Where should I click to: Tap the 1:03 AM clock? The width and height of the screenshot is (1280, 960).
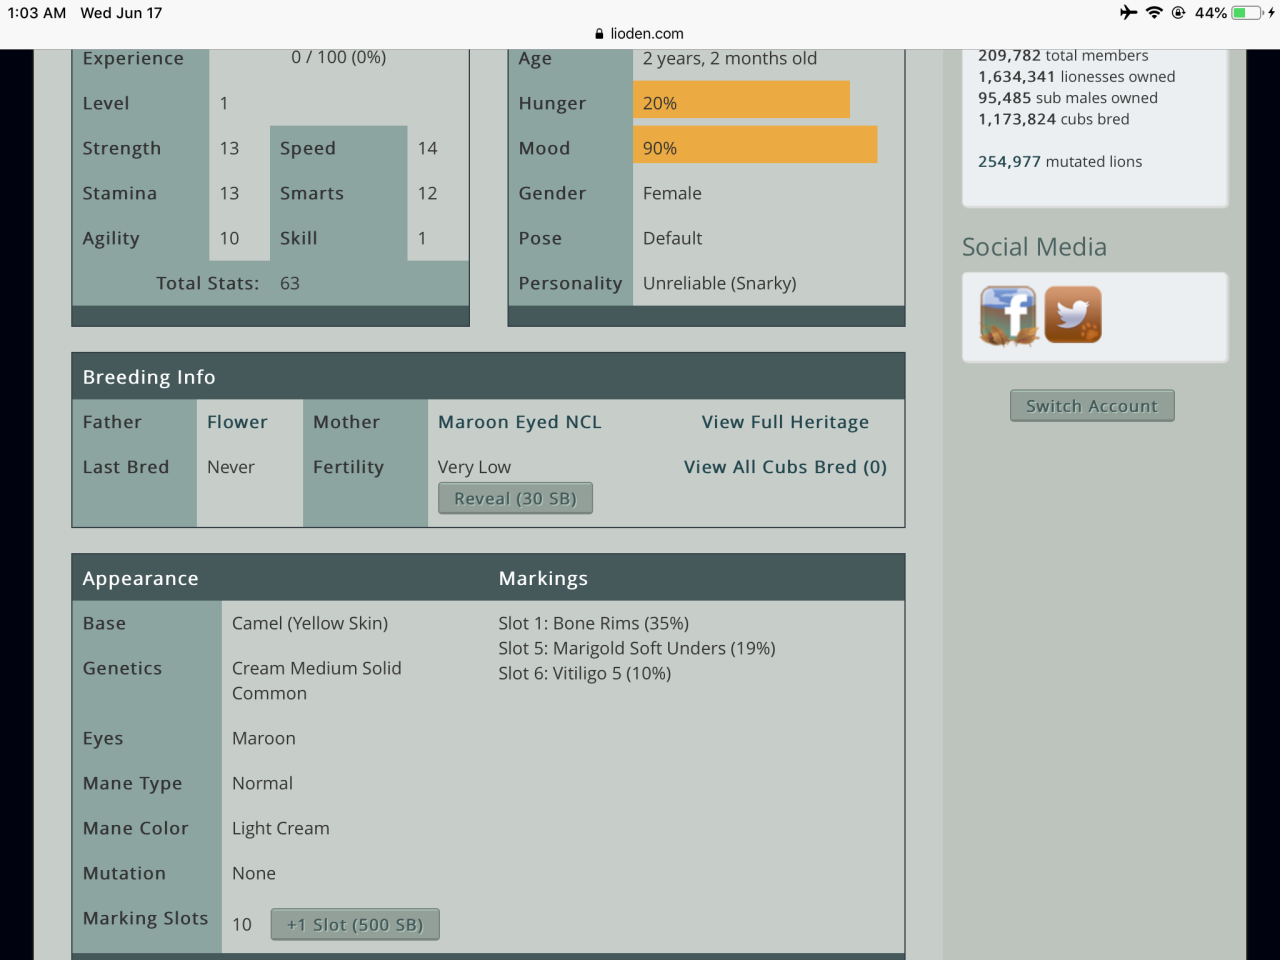pos(37,13)
